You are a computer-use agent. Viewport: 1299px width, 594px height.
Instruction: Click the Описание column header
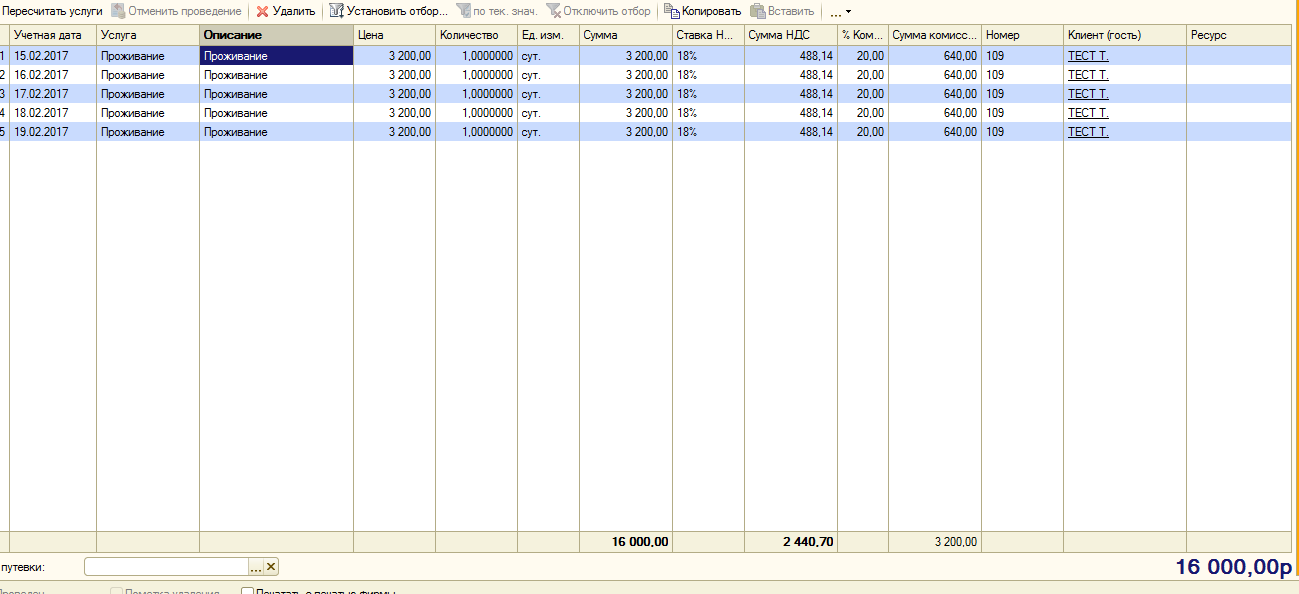coord(276,35)
